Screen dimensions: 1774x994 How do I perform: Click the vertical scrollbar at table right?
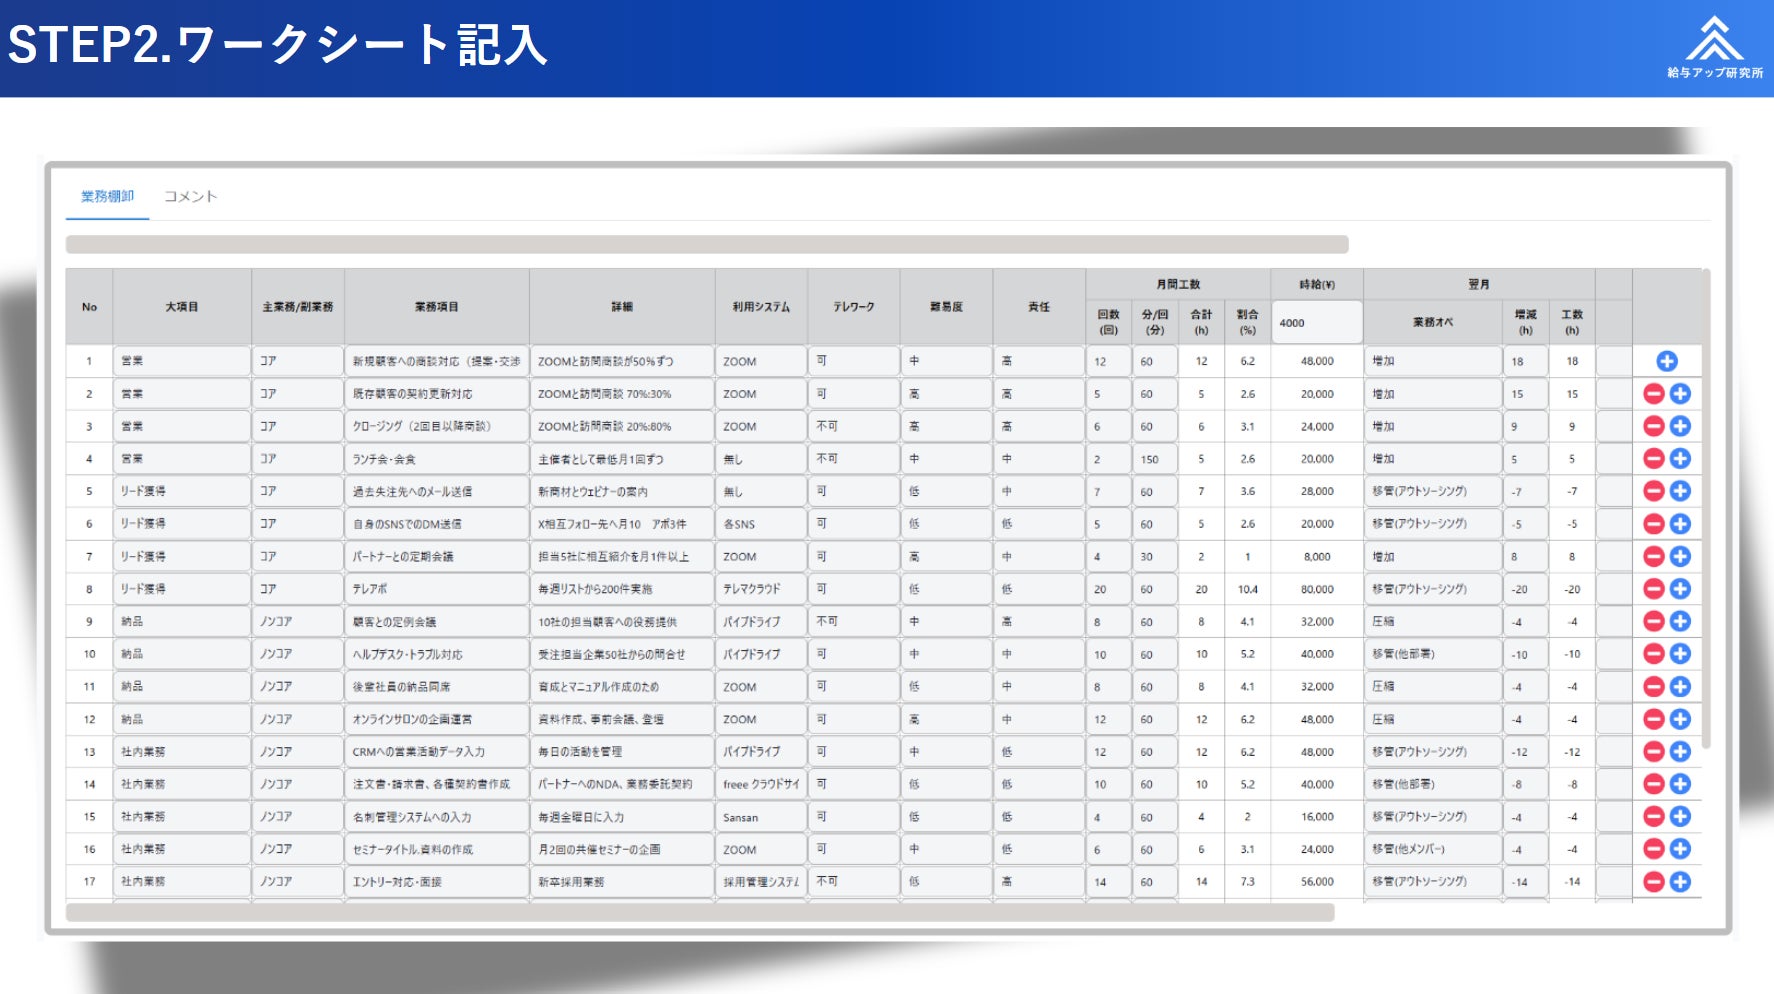pyautogui.click(x=1706, y=508)
